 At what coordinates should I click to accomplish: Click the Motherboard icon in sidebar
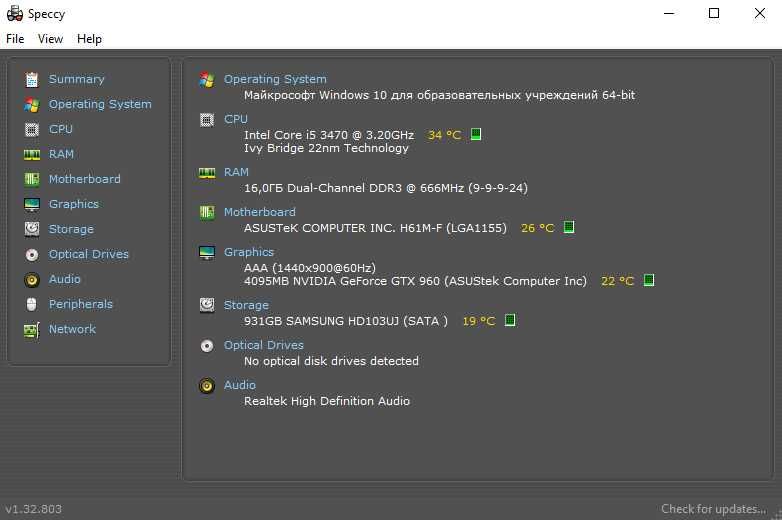pos(32,179)
